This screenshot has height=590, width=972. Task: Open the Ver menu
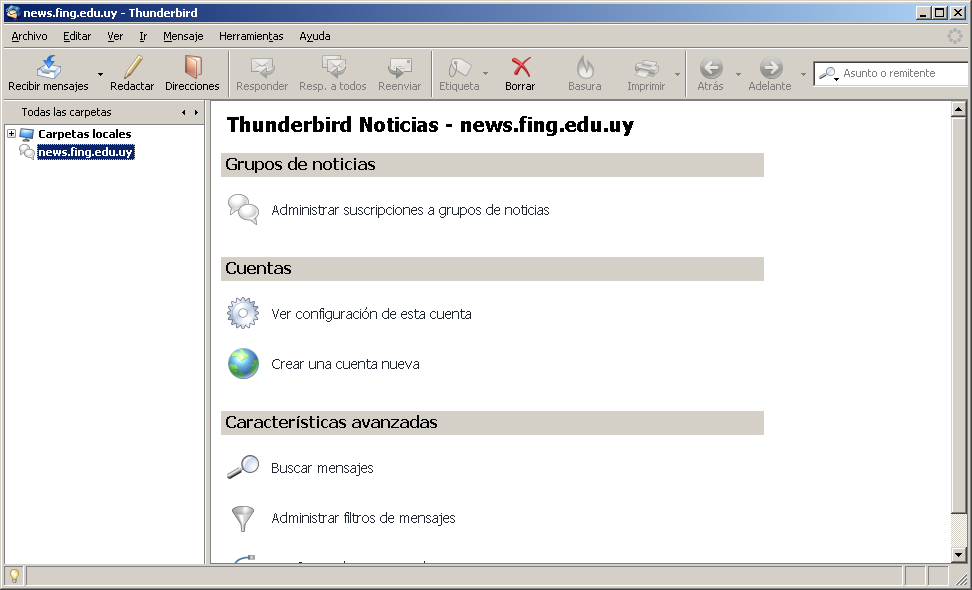pos(115,36)
